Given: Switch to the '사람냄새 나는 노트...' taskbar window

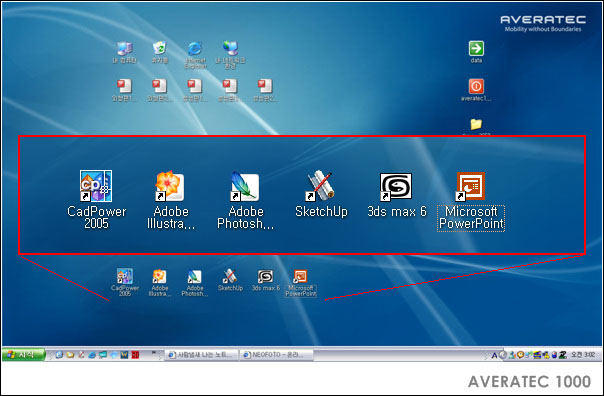Looking at the screenshot, I should click(201, 355).
